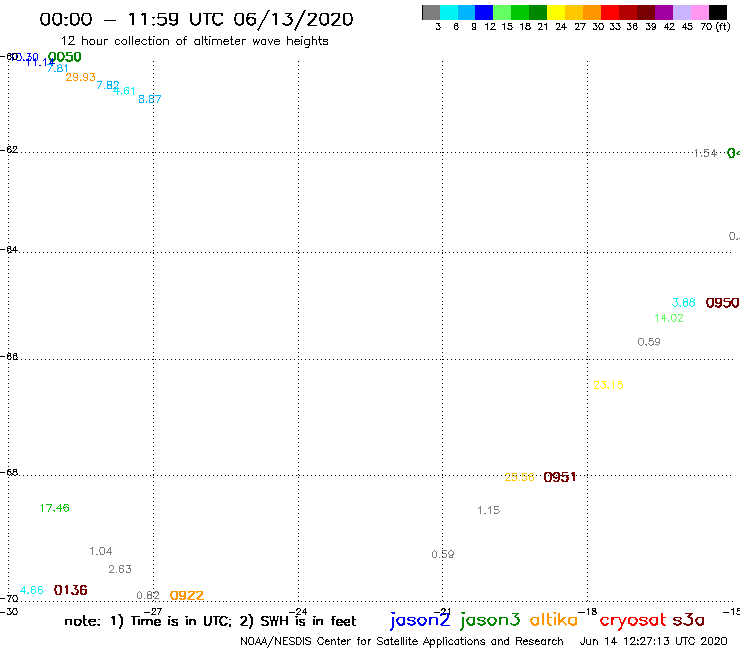Click the cyan wave height 3.86
The image size is (740, 650).
(x=683, y=303)
